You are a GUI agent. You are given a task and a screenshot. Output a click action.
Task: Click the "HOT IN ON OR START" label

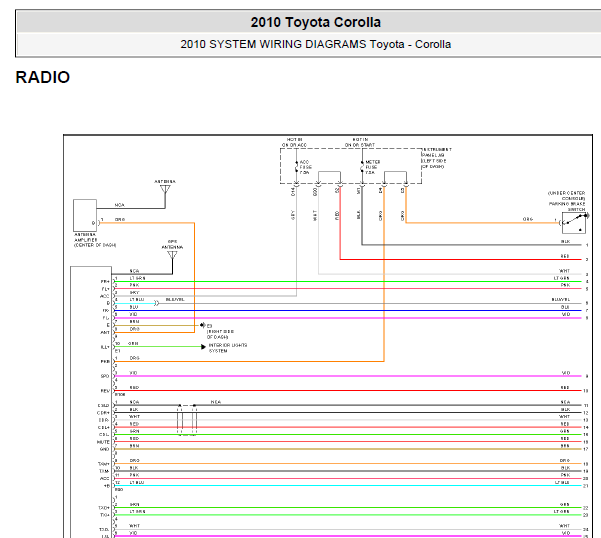[x=360, y=142]
